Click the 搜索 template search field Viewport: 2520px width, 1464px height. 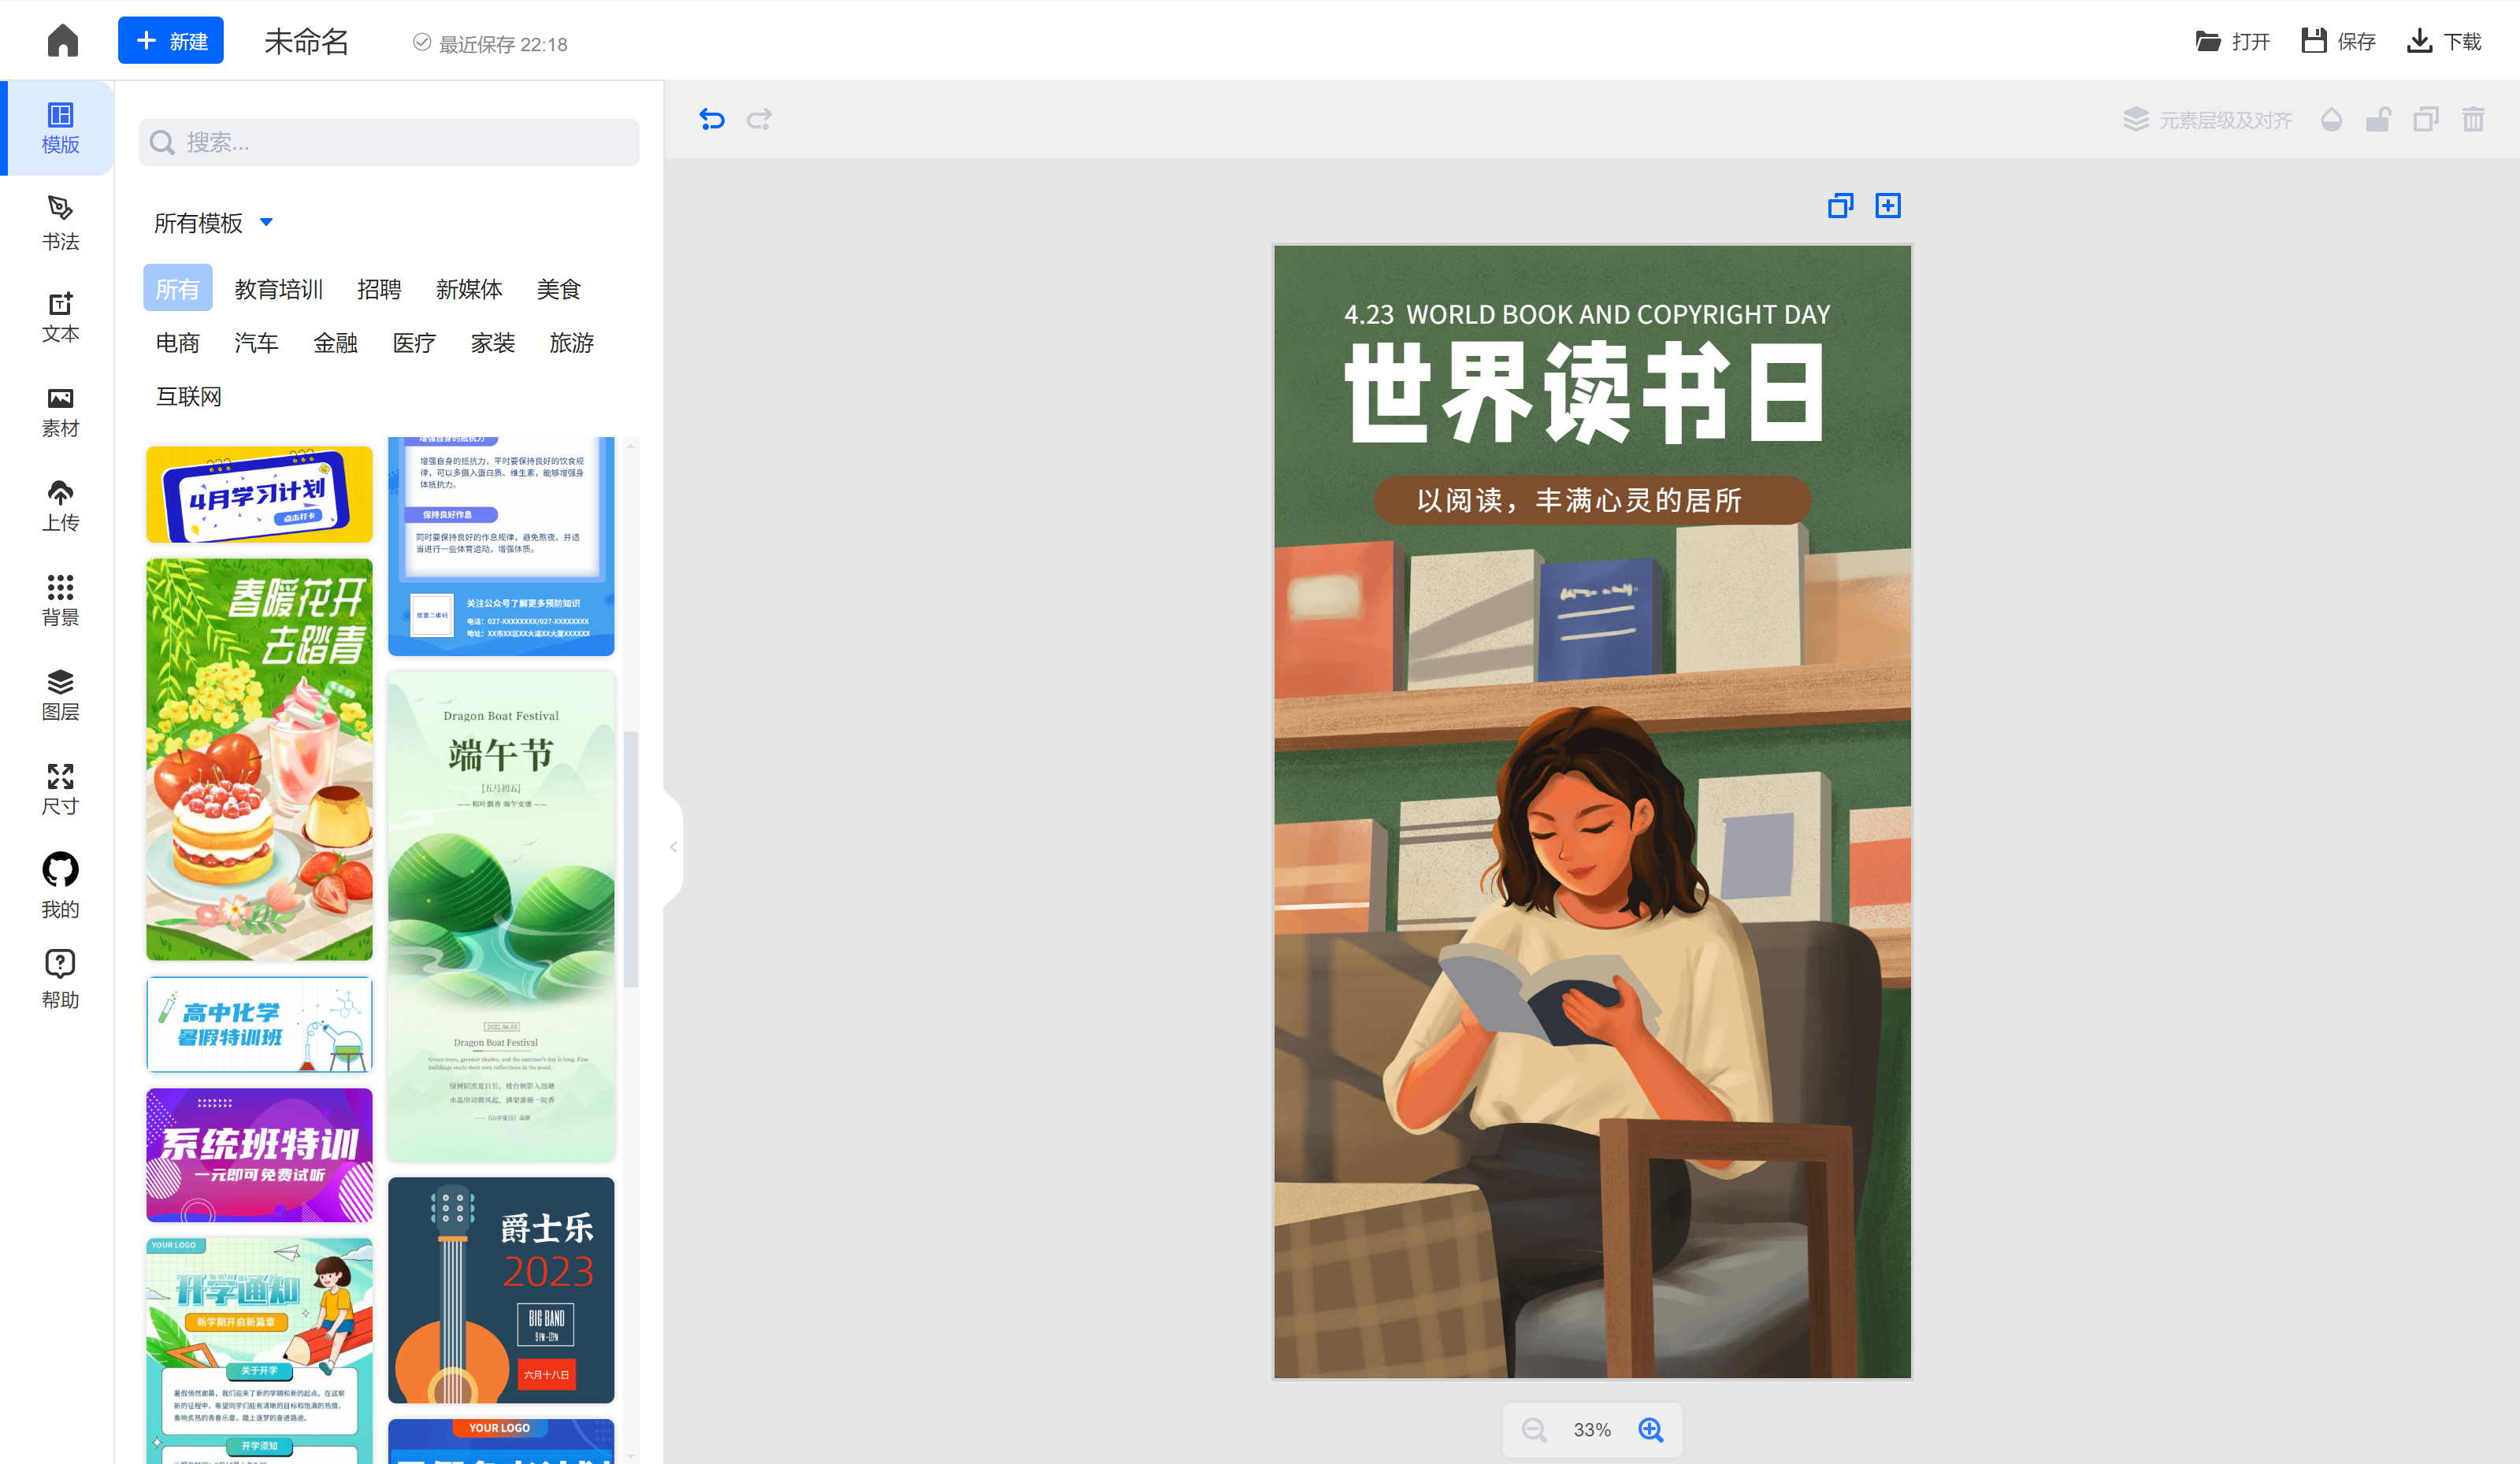389,143
